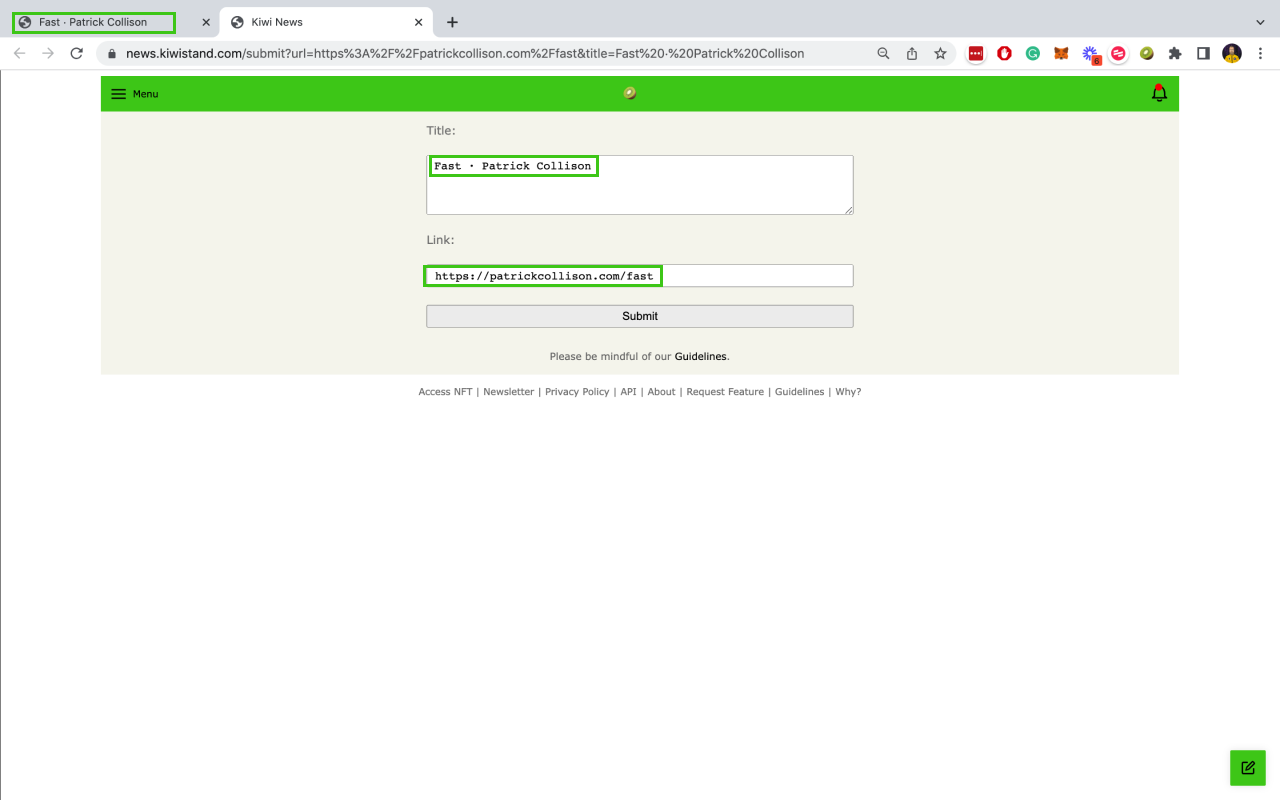Open the AdBlock stop-hand extension

[1004, 54]
